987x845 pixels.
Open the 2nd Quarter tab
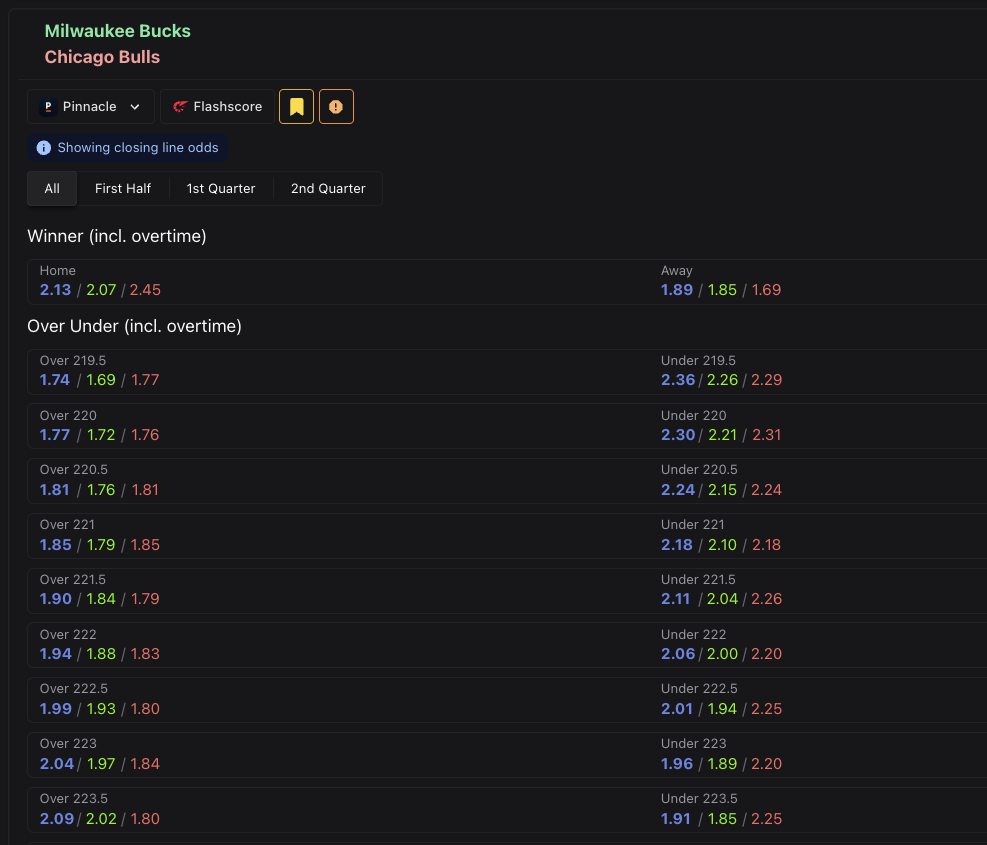tap(328, 188)
